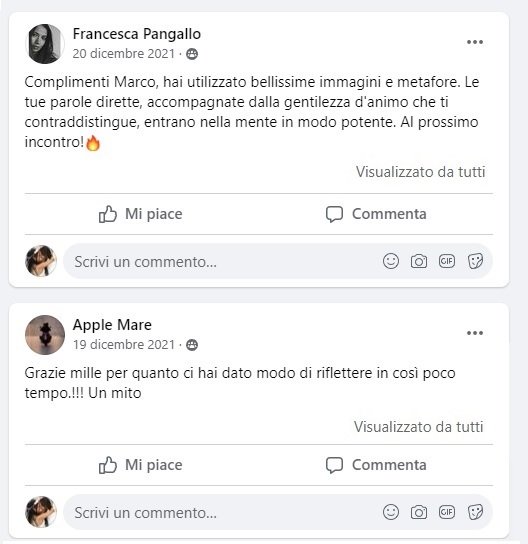The height and width of the screenshot is (544, 528).
Task: Click Commenta on Francesca Pangallo's post
Action: click(376, 214)
